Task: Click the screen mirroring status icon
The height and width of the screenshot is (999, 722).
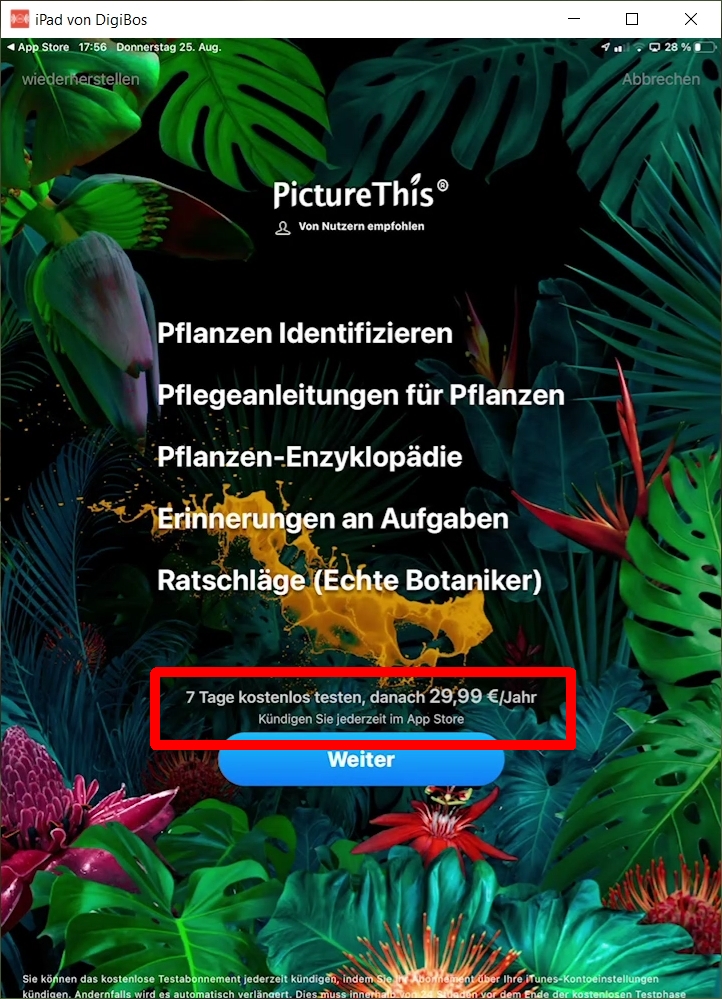Action: 654,47
